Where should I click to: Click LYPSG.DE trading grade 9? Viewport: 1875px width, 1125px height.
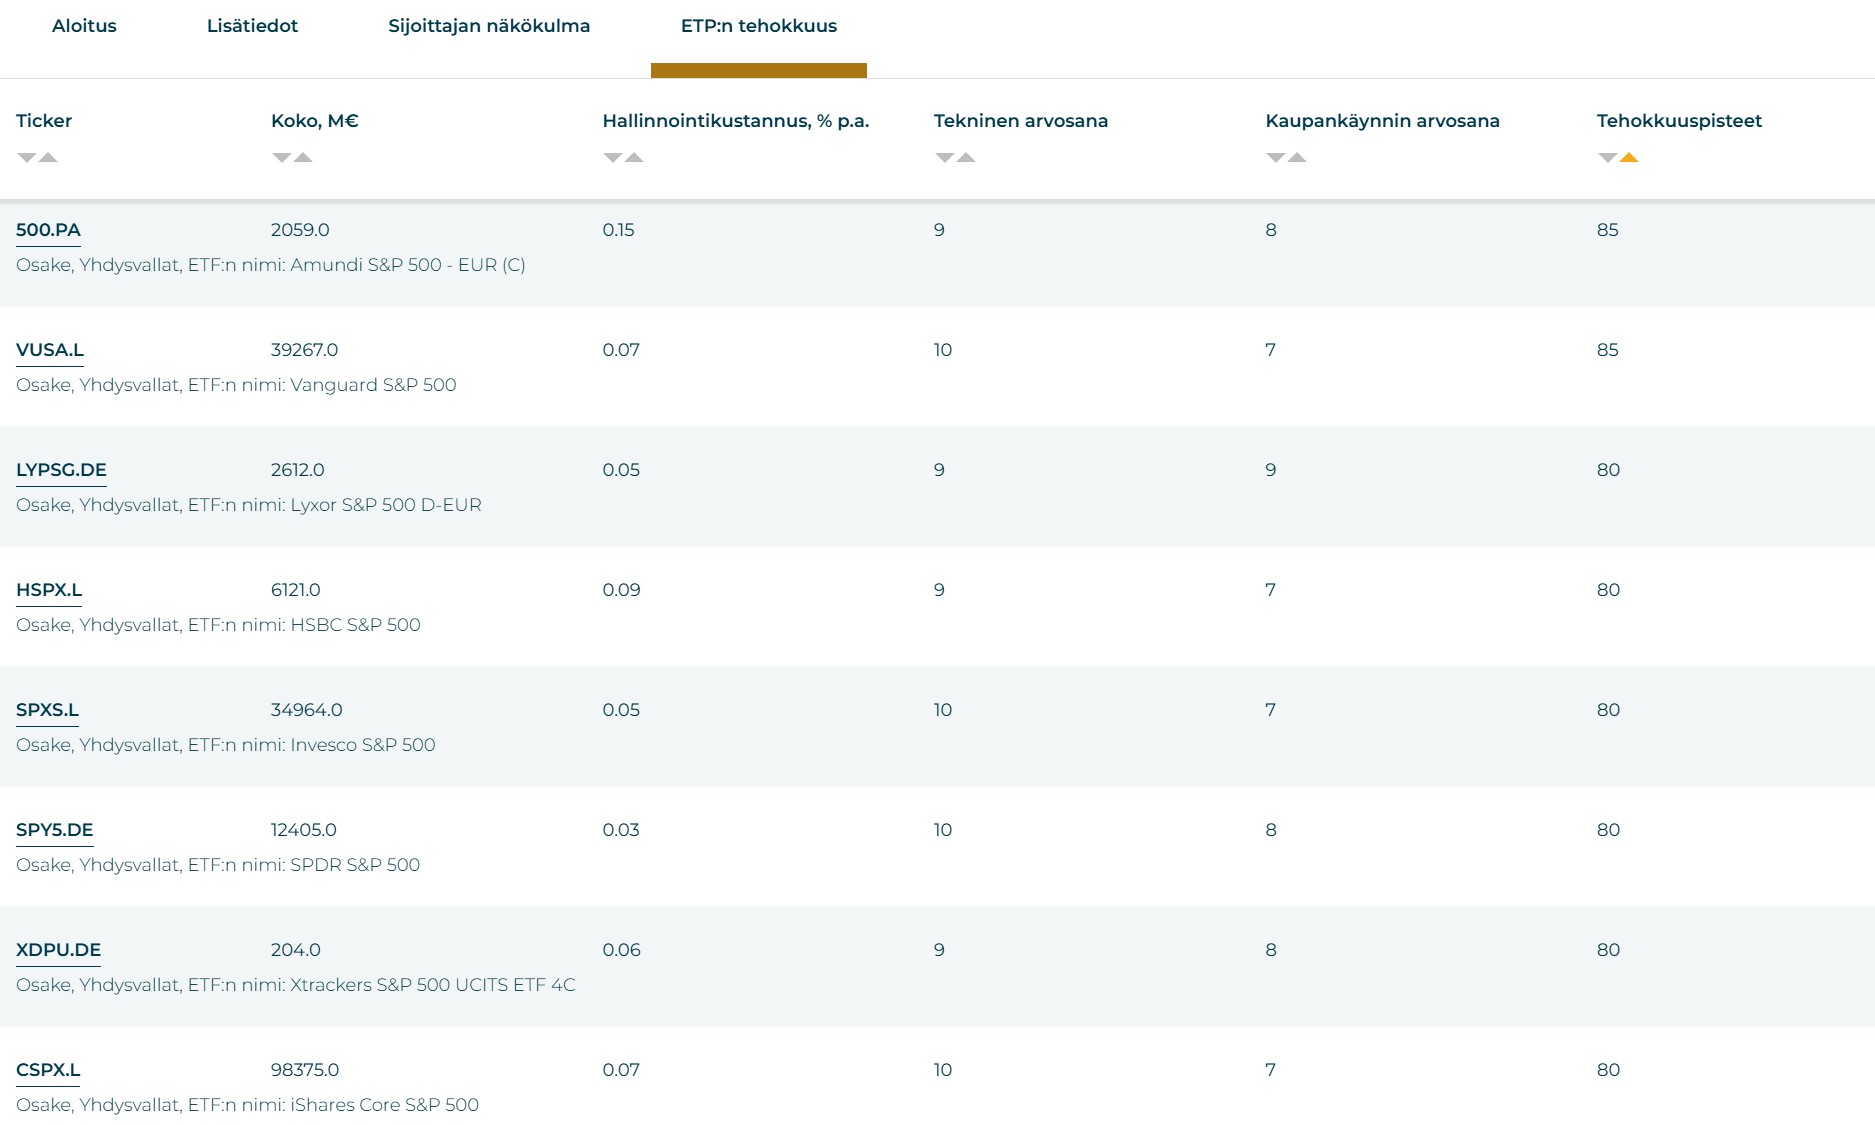pos(1271,470)
